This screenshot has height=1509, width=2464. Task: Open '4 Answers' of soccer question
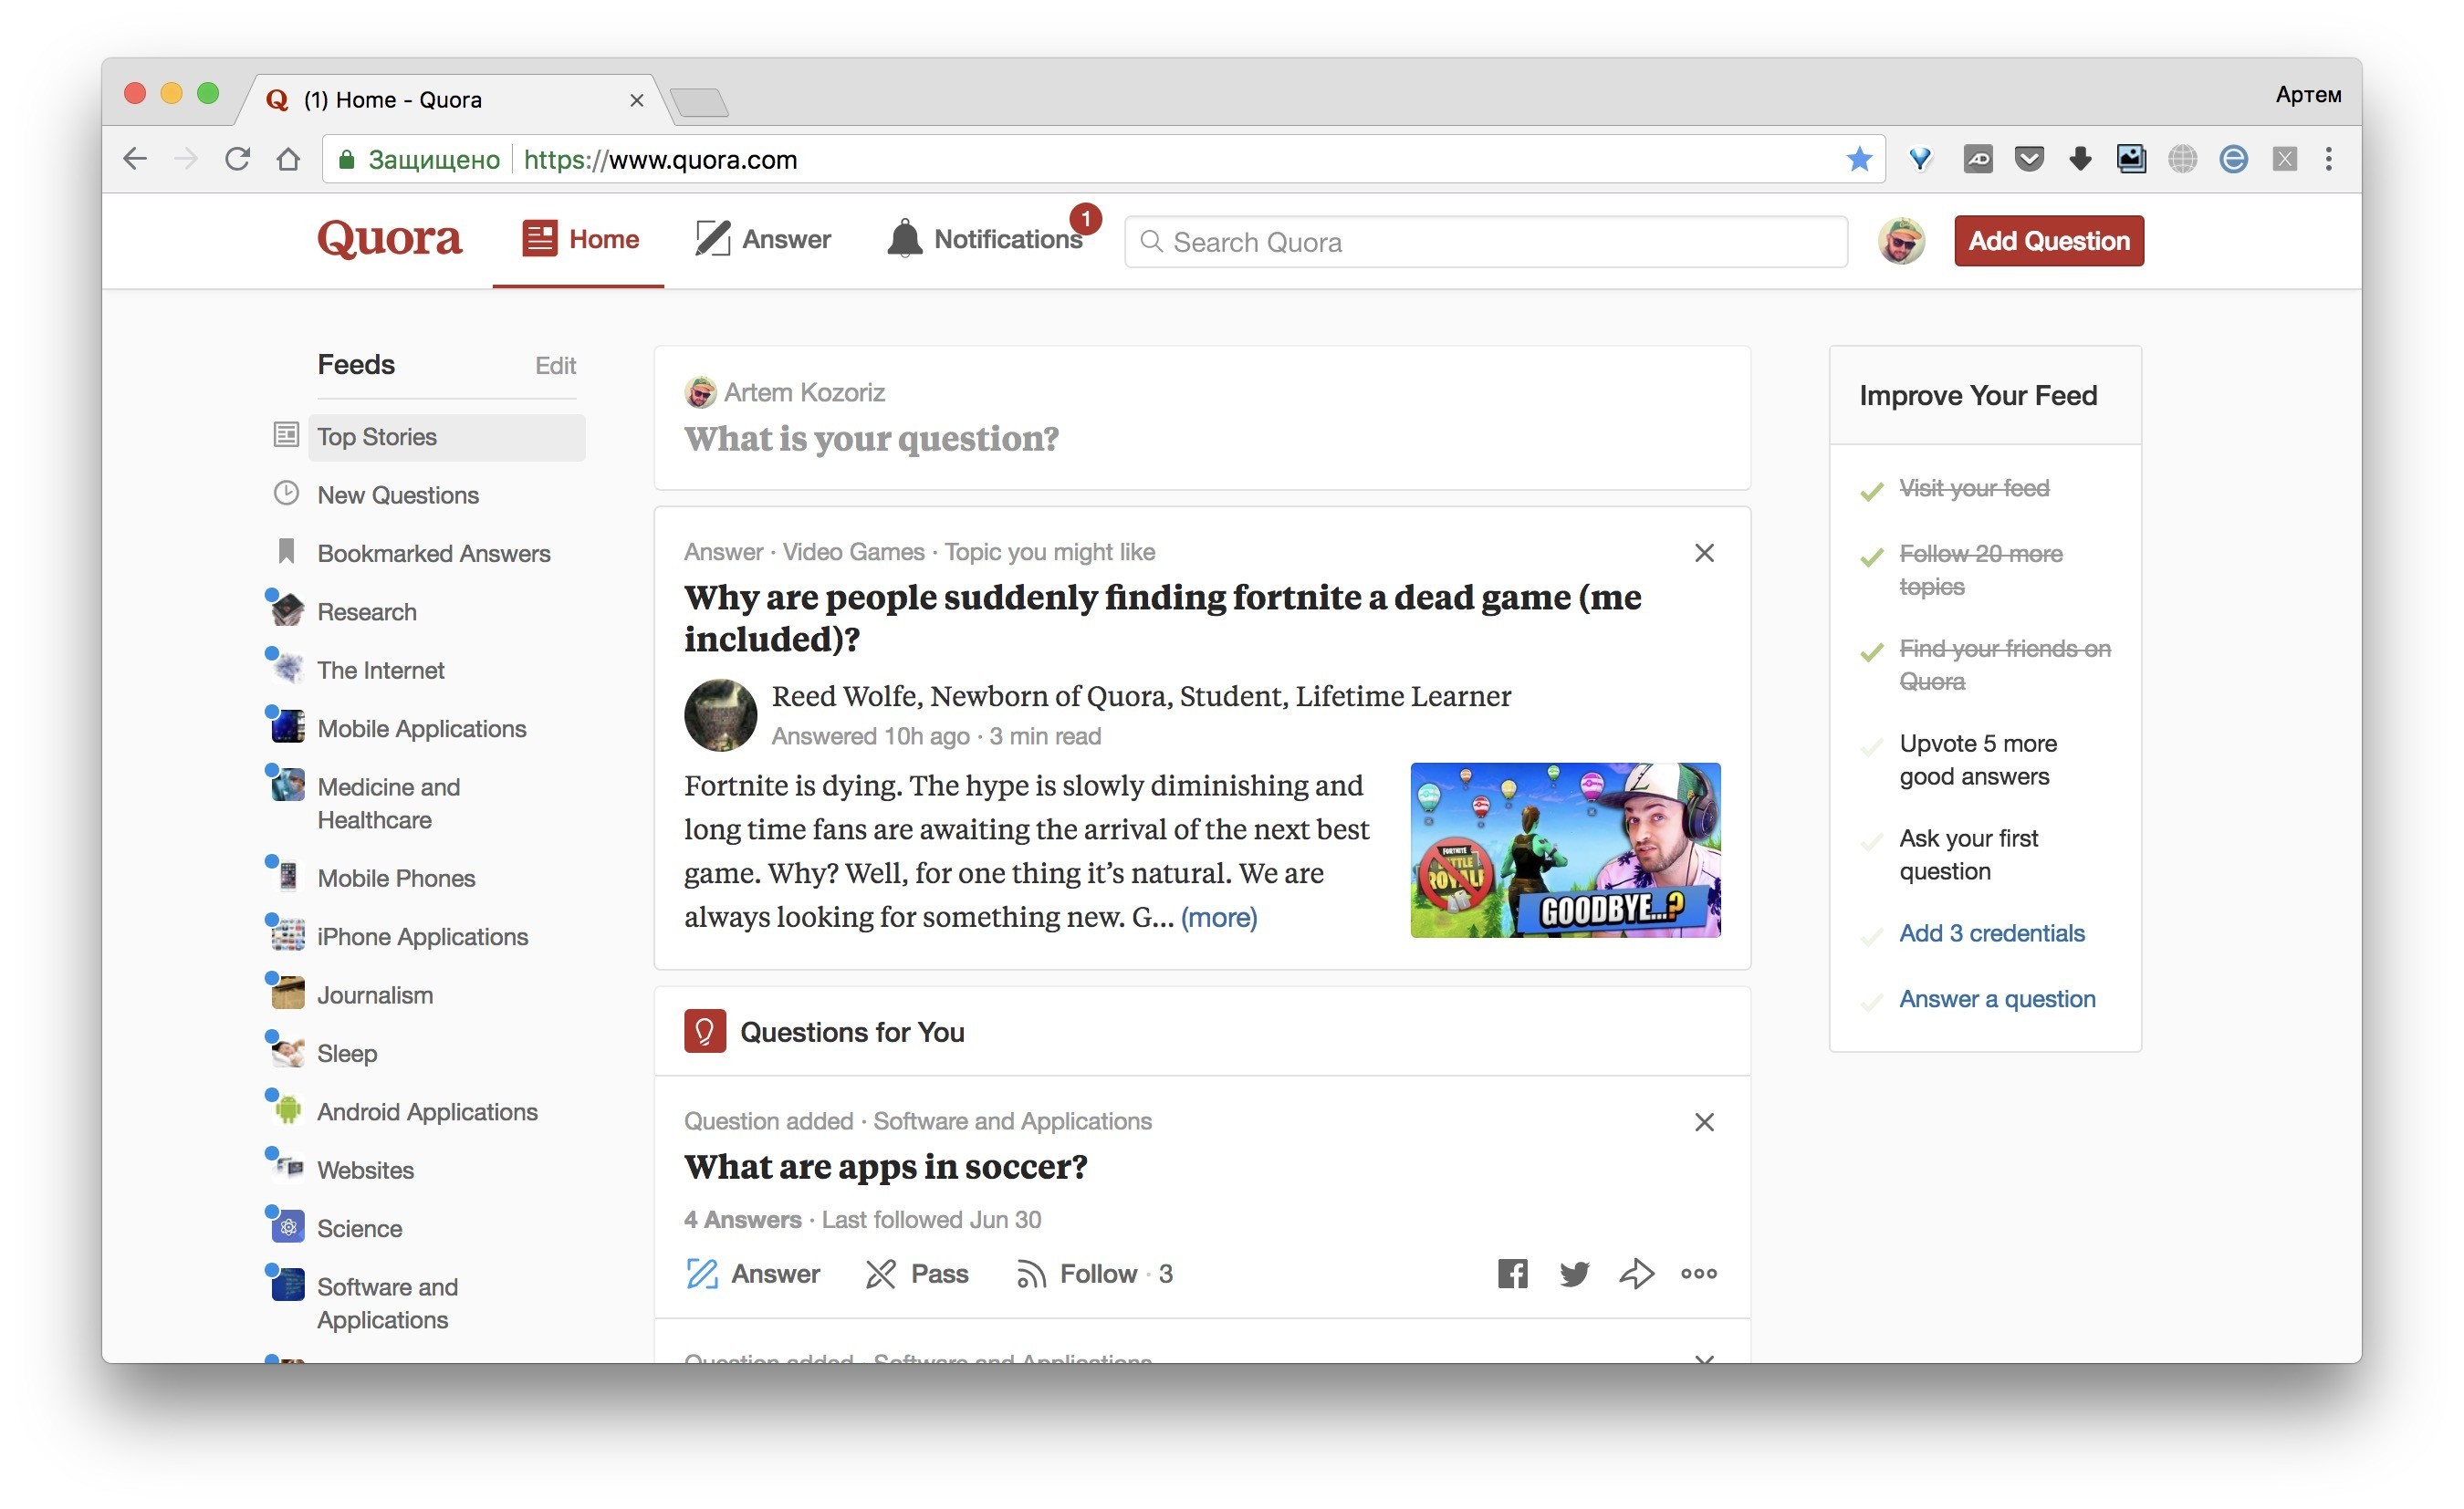tap(742, 1220)
